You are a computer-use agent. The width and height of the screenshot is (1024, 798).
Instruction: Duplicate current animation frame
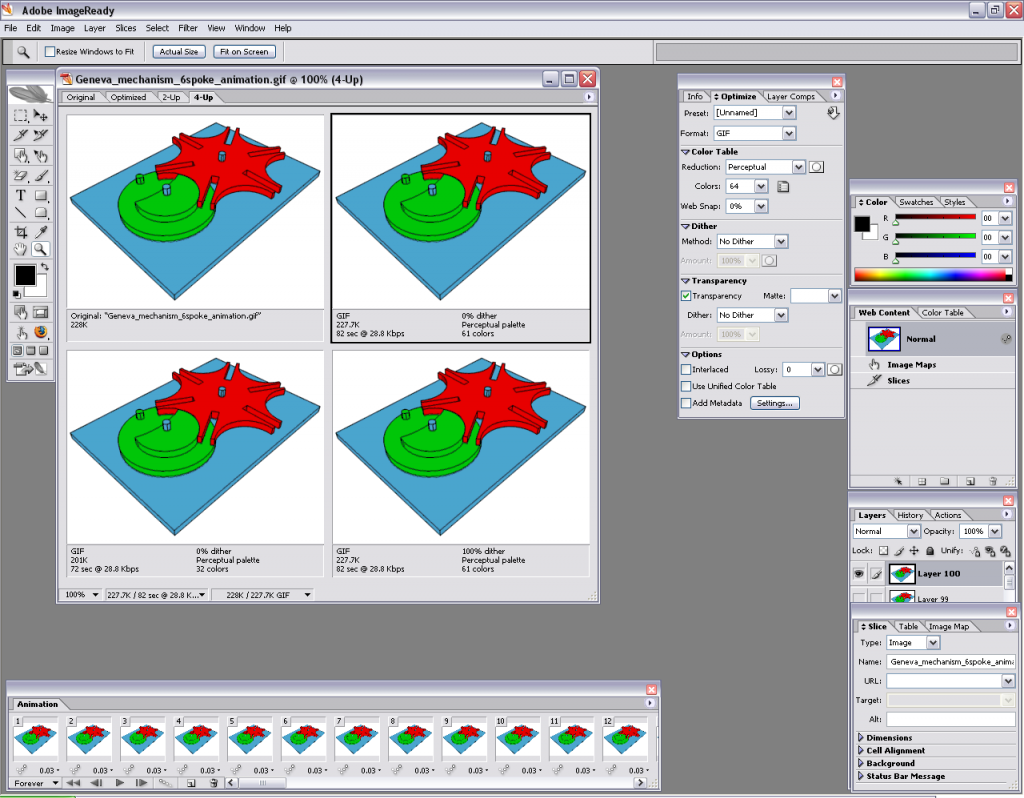tap(191, 782)
